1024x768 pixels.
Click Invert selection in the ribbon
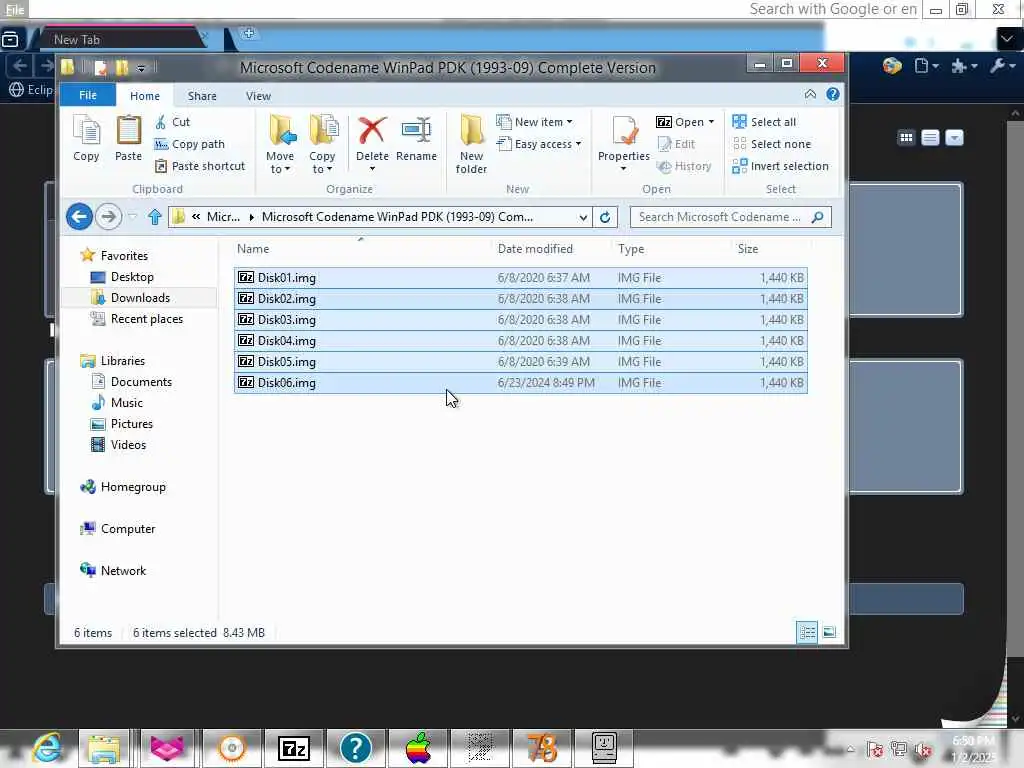pyautogui.click(x=780, y=167)
